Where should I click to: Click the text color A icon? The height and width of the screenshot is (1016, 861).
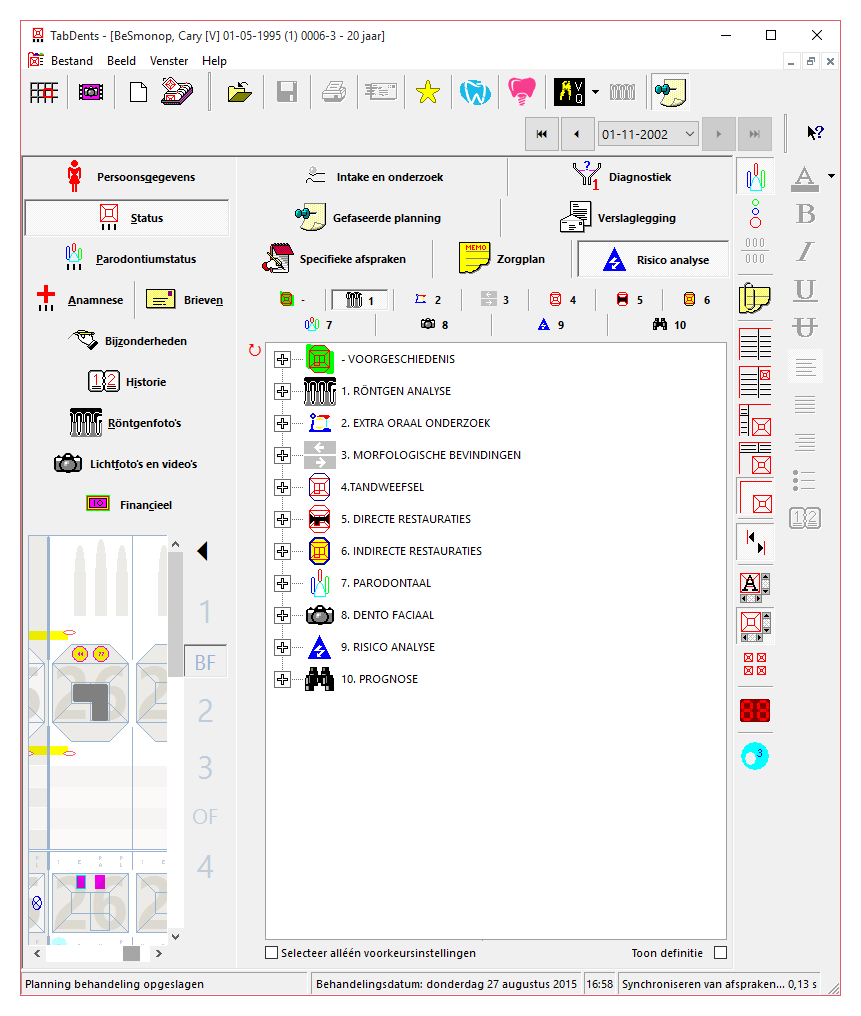[x=805, y=178]
